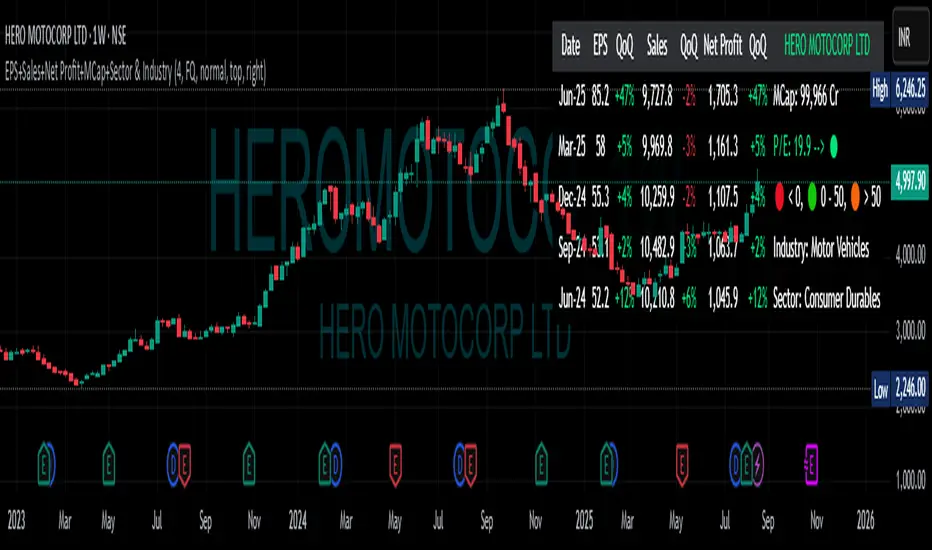
Task: Click the green HERO MOTOCORP LTD table header
Action: tap(827, 45)
